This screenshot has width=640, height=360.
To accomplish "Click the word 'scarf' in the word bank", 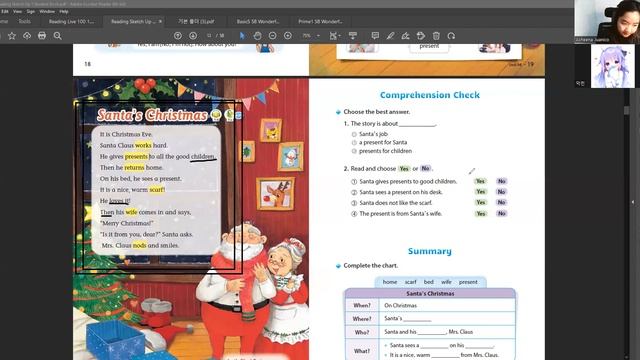I will click(x=411, y=282).
